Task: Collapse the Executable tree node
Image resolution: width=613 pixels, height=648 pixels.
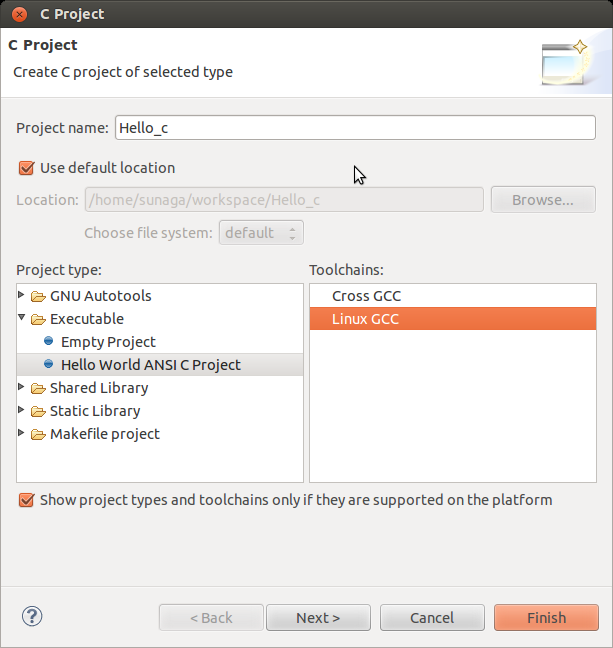Action: 23,319
